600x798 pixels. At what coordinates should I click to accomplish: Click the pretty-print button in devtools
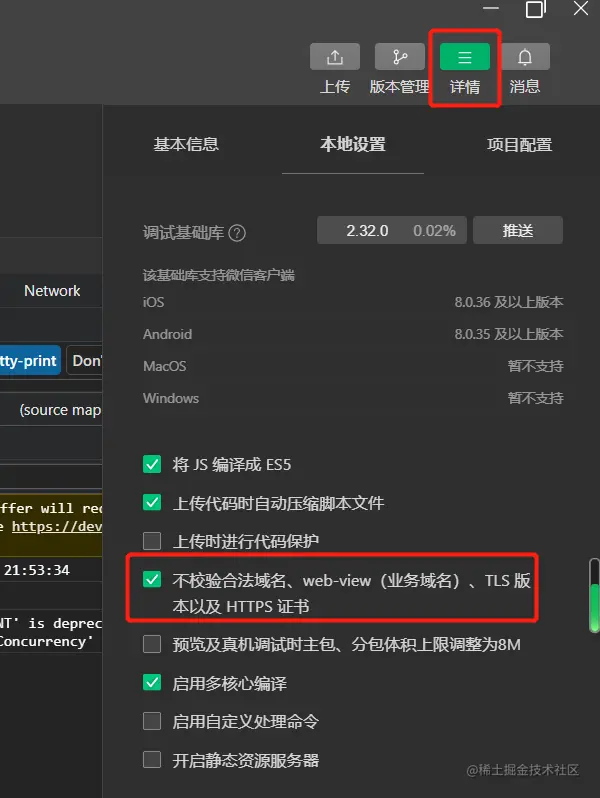tap(30, 360)
